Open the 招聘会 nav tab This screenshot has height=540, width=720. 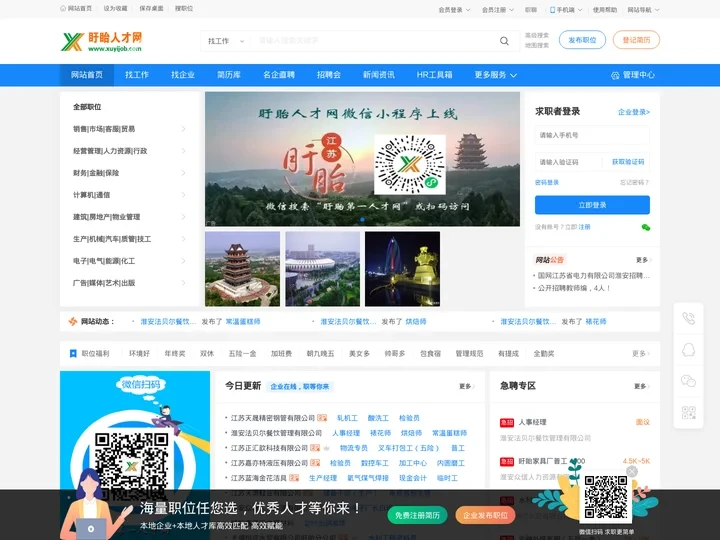(329, 75)
